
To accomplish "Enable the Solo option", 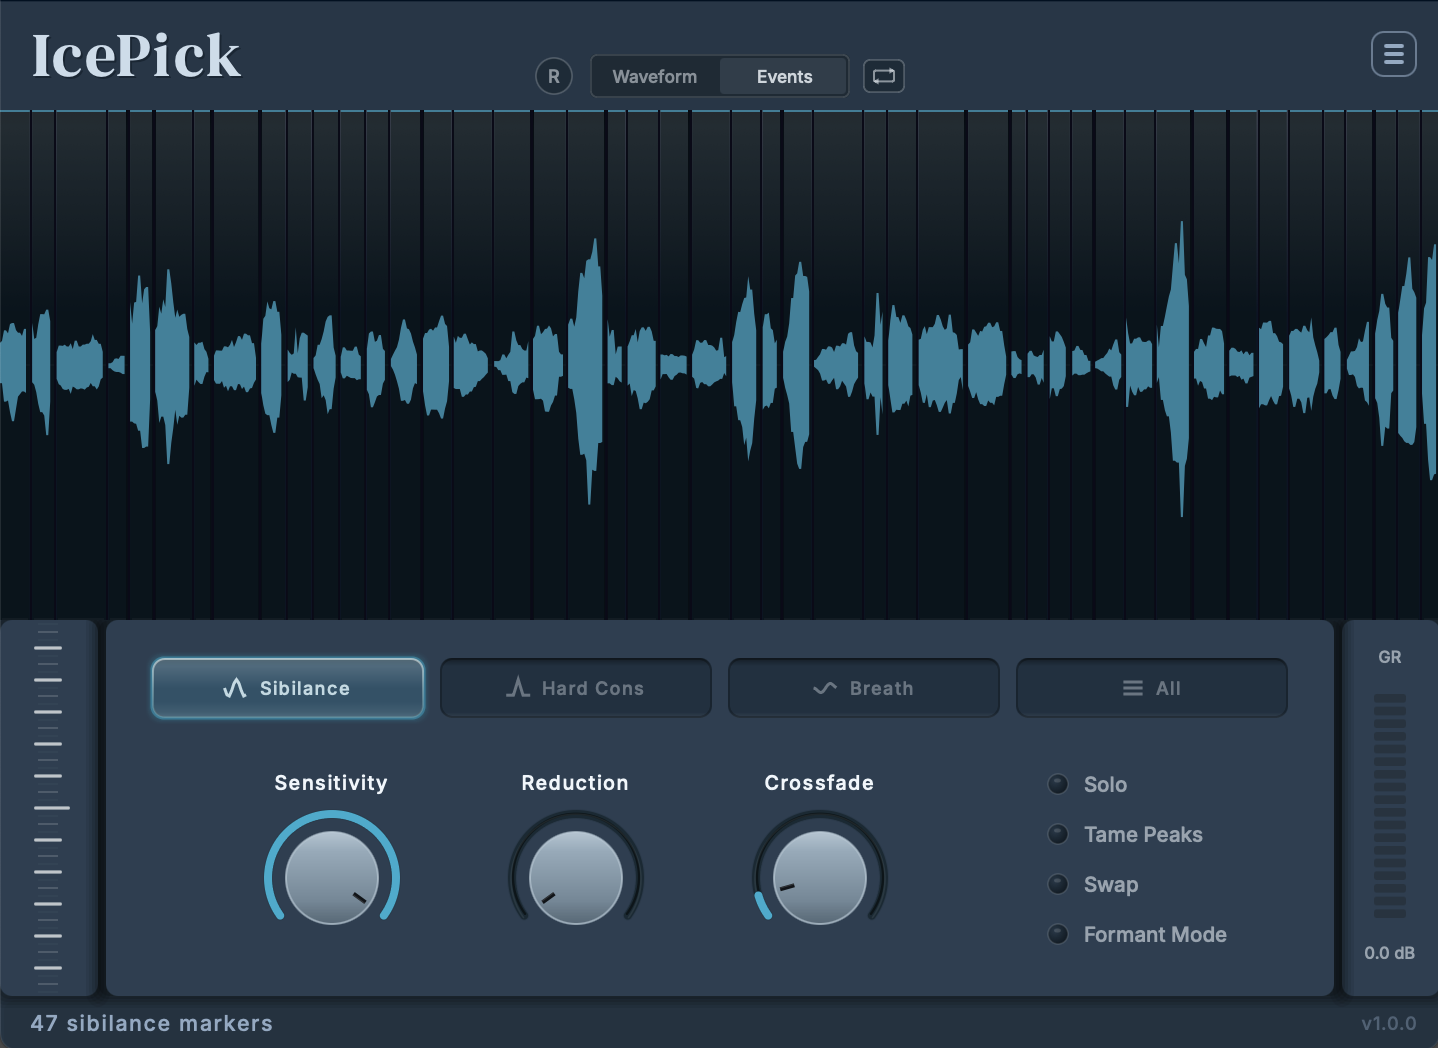I will pyautogui.click(x=1087, y=785).
